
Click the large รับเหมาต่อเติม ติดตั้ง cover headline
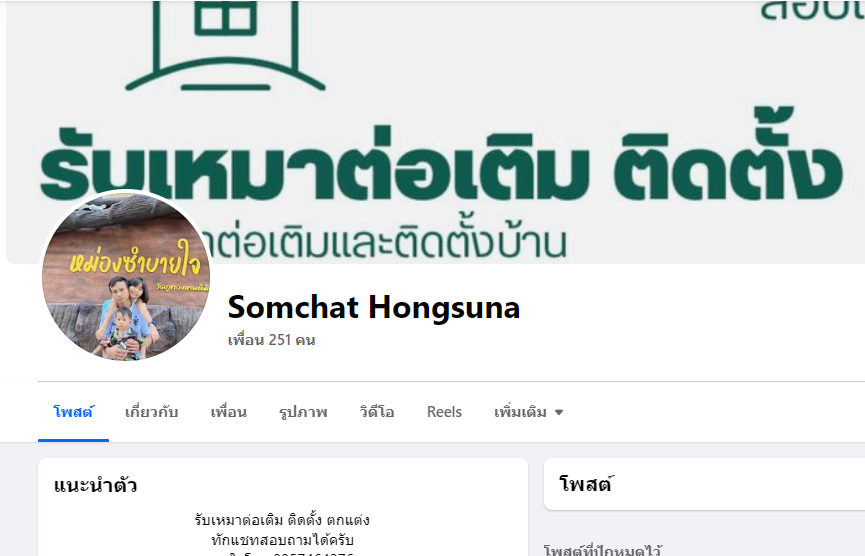(x=441, y=160)
